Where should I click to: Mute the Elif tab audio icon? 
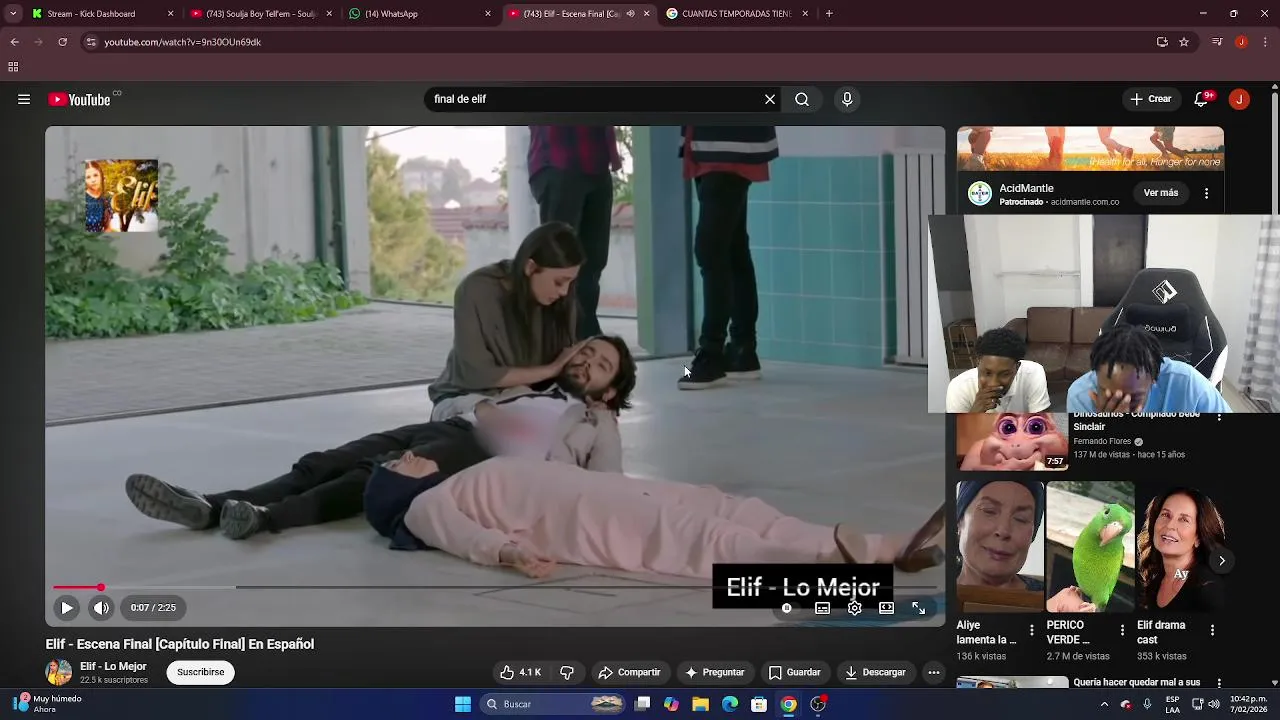tap(630, 14)
